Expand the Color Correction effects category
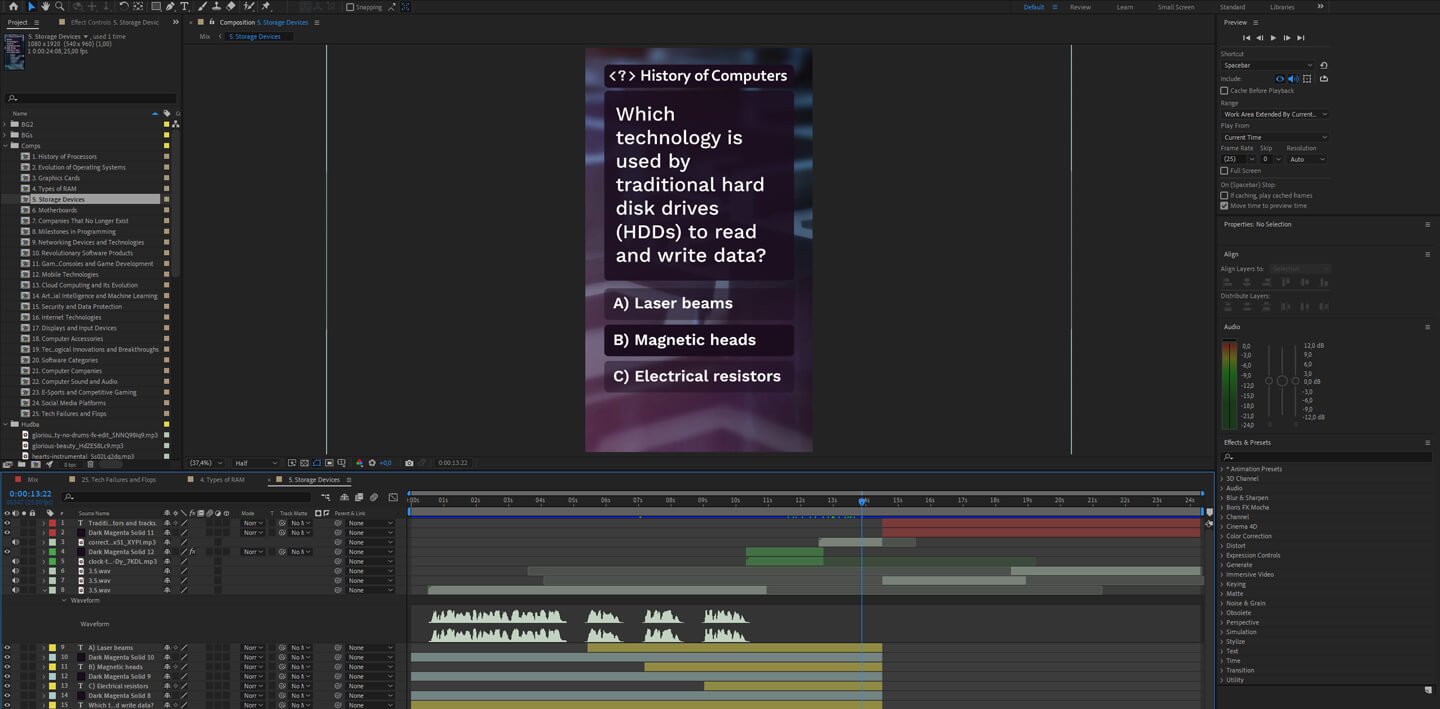Image resolution: width=1440 pixels, height=709 pixels. pos(1223,536)
